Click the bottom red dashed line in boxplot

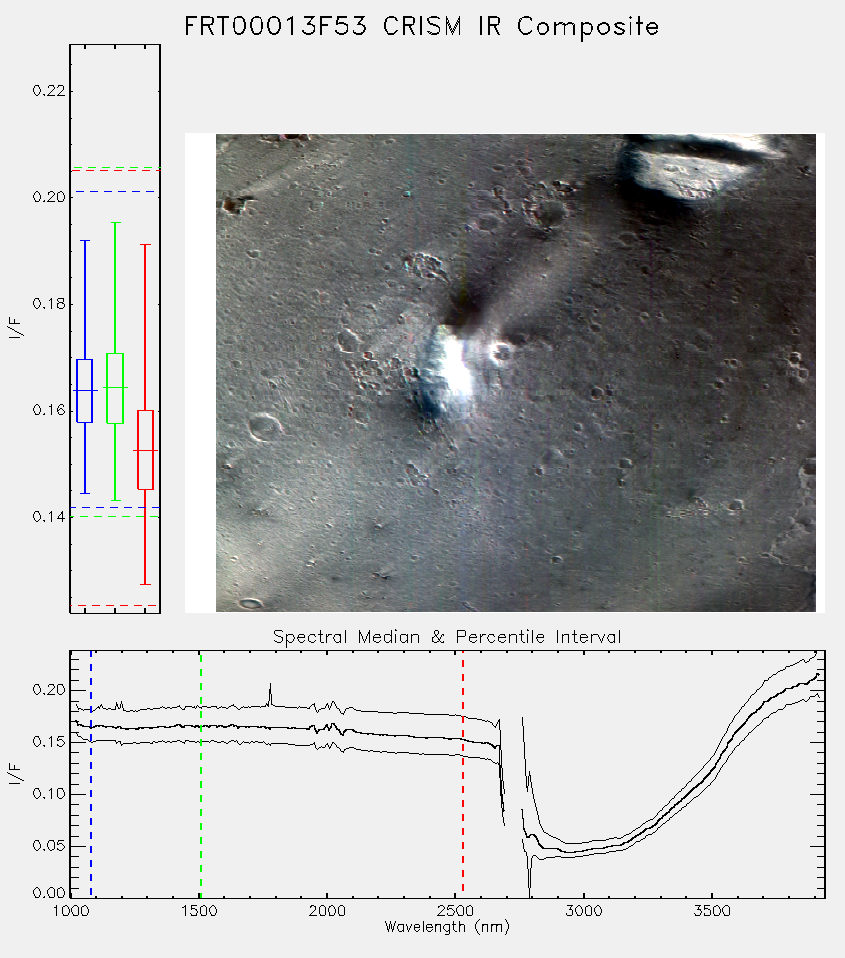(x=115, y=605)
